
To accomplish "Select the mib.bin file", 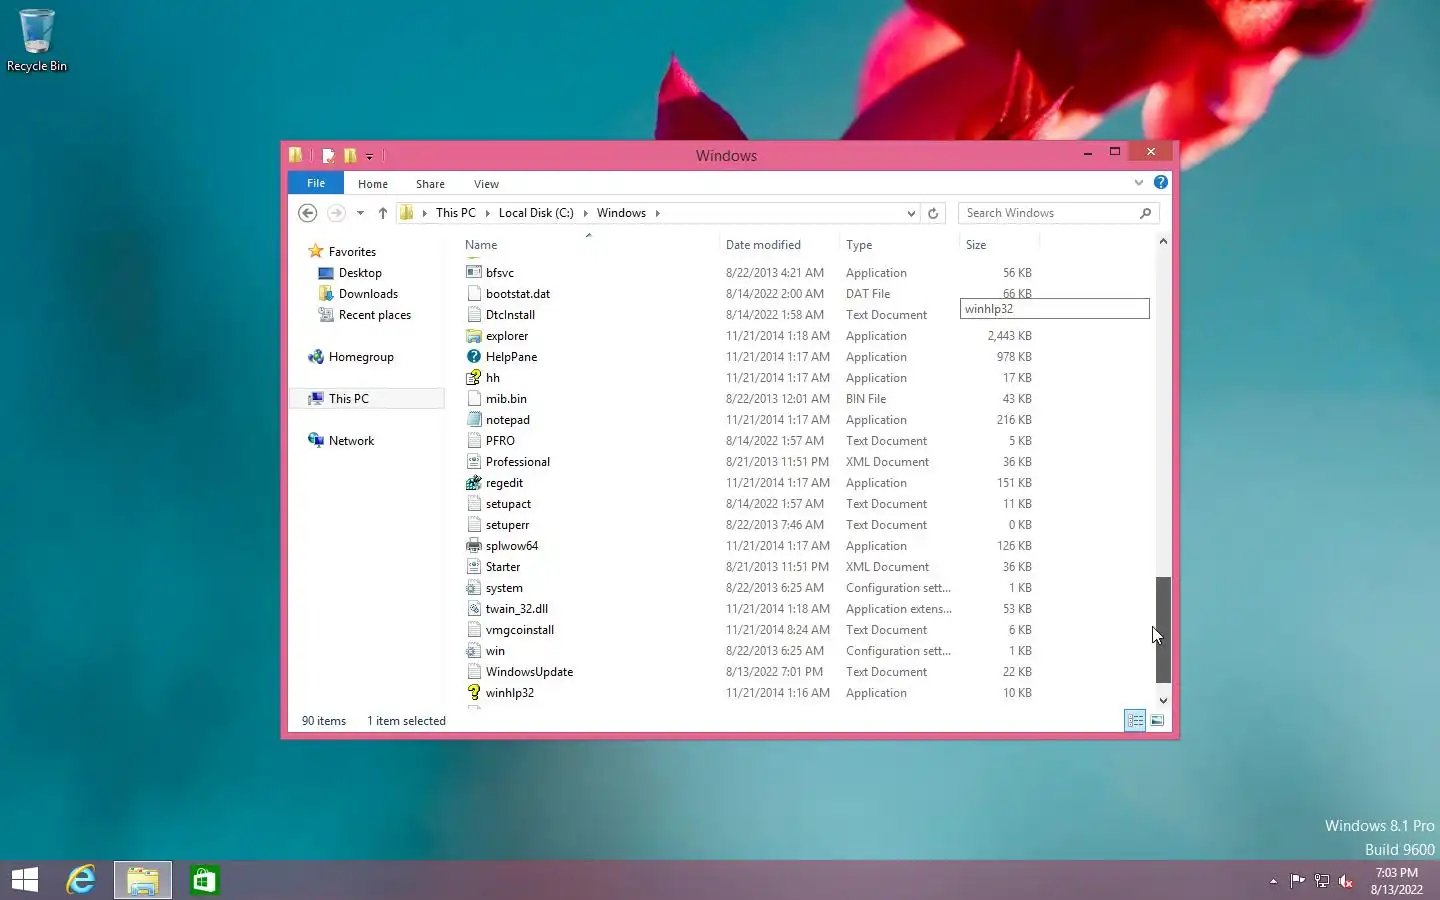I will [506, 399].
